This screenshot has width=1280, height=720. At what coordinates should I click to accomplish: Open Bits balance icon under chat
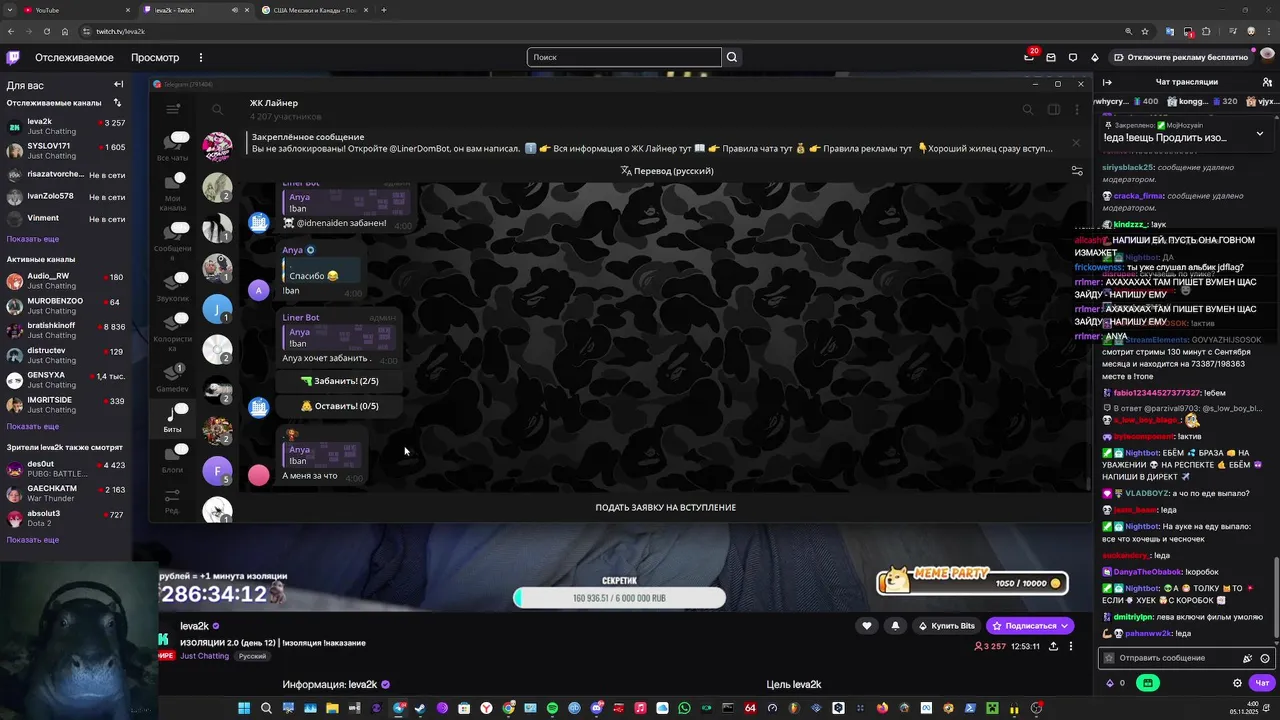click(x=1110, y=683)
